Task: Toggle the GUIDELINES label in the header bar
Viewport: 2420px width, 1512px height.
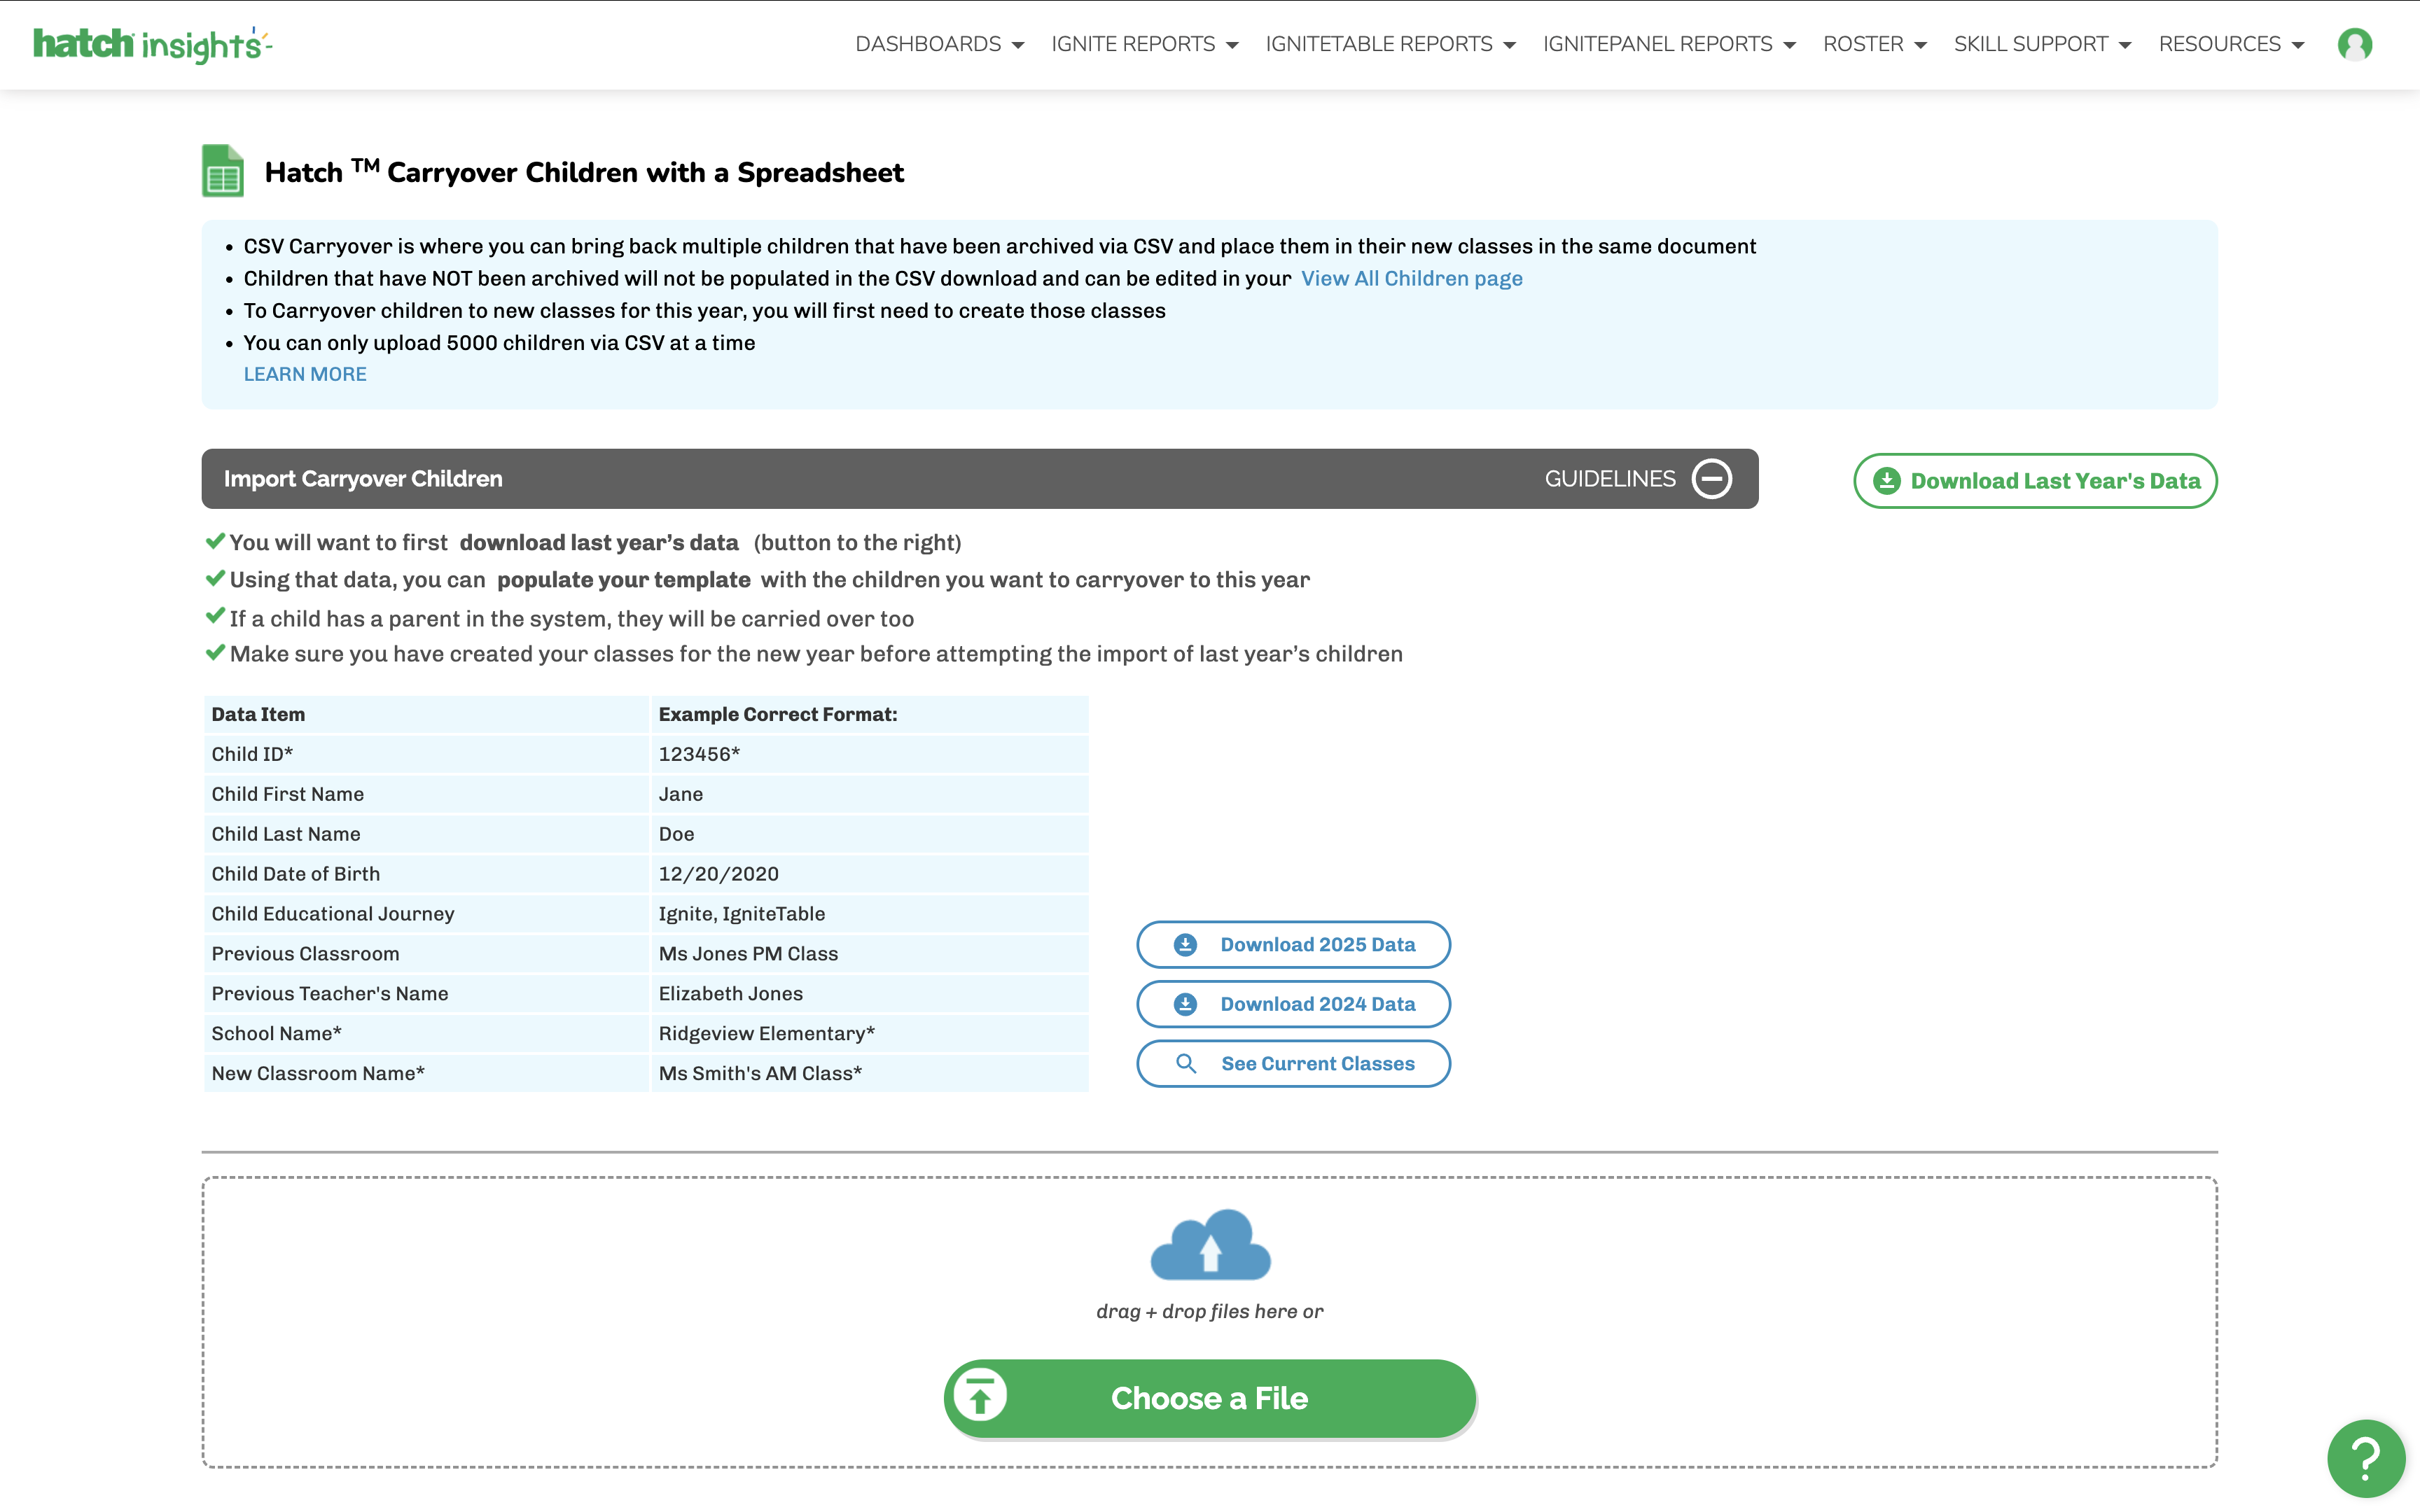Action: pyautogui.click(x=1609, y=479)
